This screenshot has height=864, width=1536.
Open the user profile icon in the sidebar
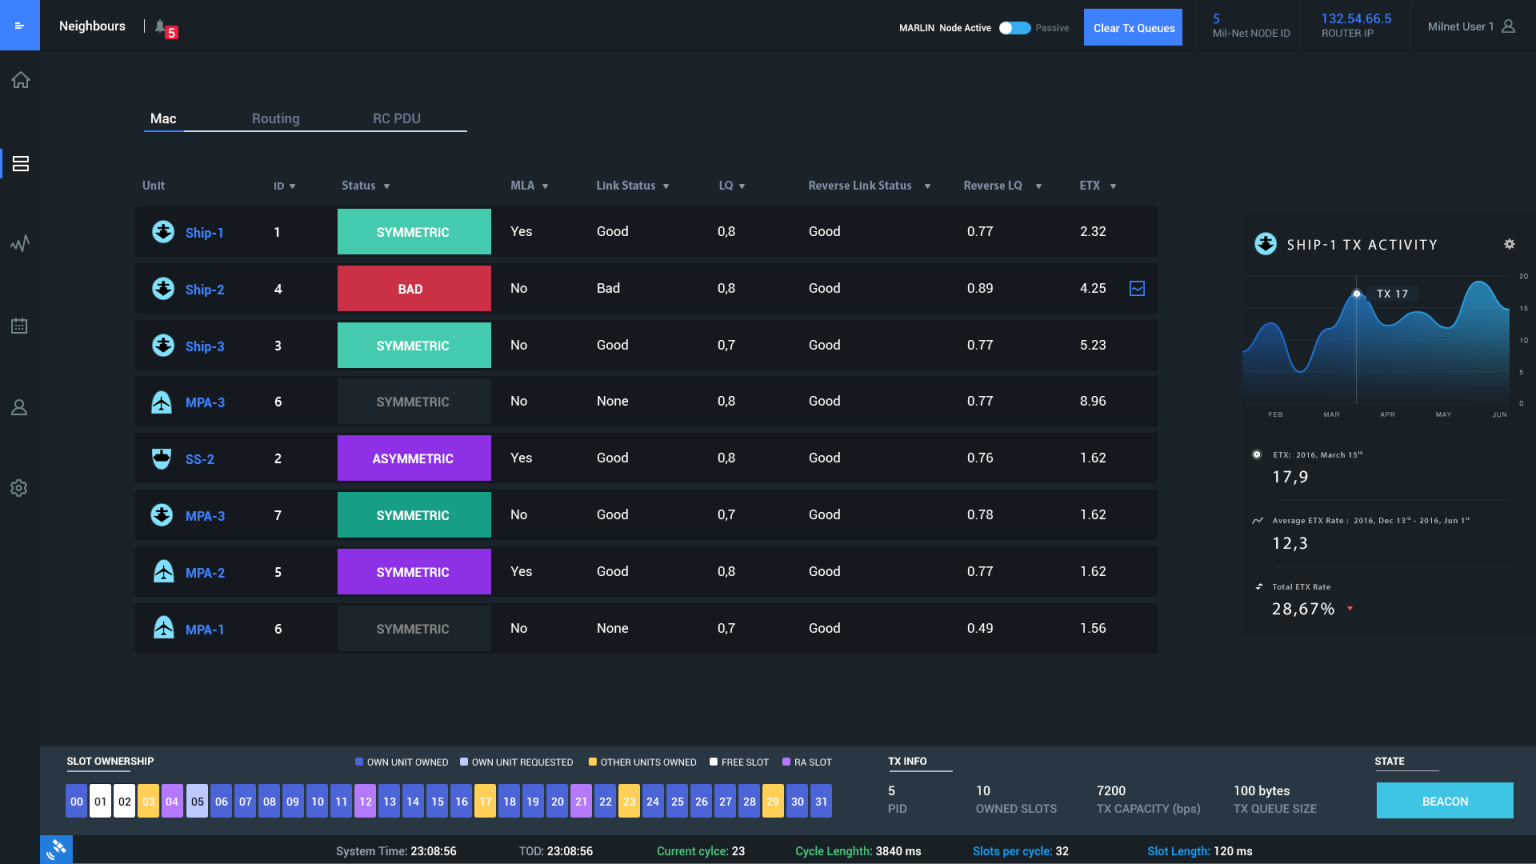pos(20,407)
